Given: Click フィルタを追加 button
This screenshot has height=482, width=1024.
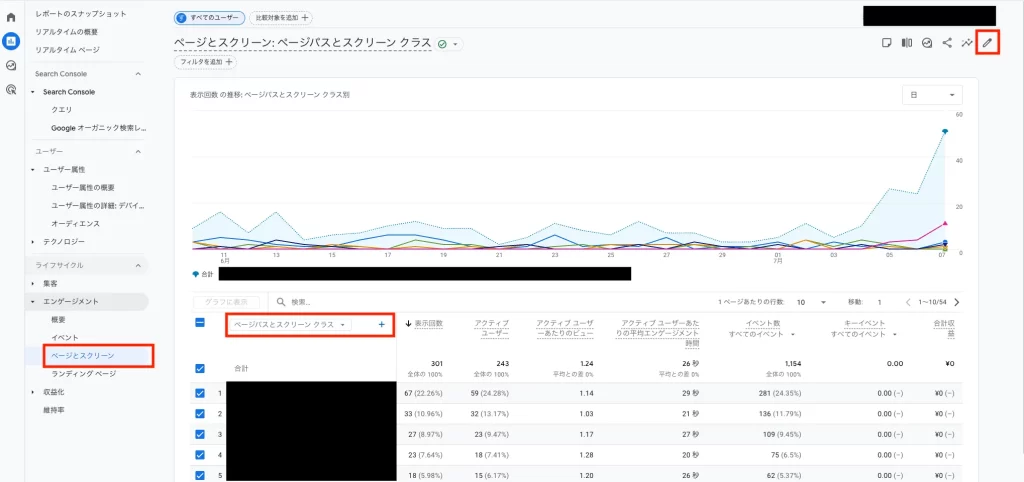Looking at the screenshot, I should [205, 62].
